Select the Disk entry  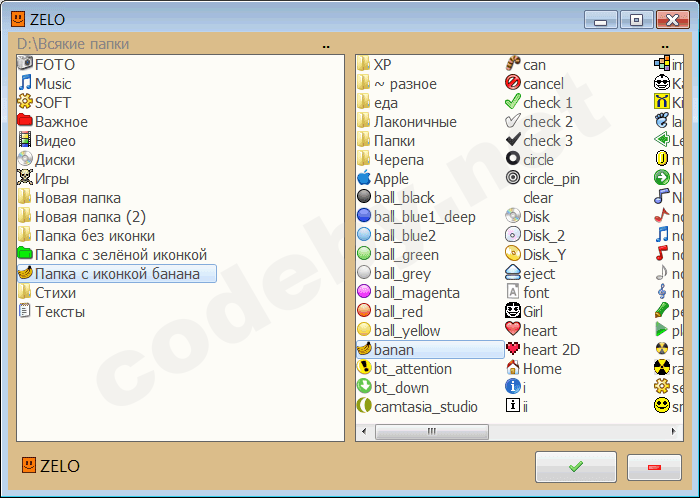(x=528, y=216)
